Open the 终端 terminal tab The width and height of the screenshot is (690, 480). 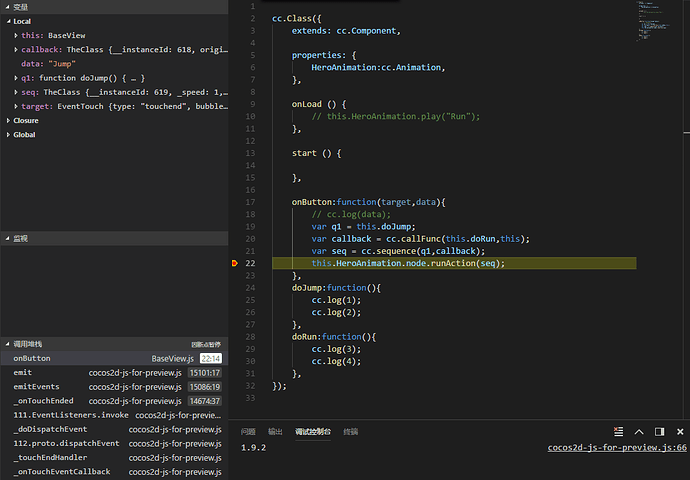pos(350,432)
